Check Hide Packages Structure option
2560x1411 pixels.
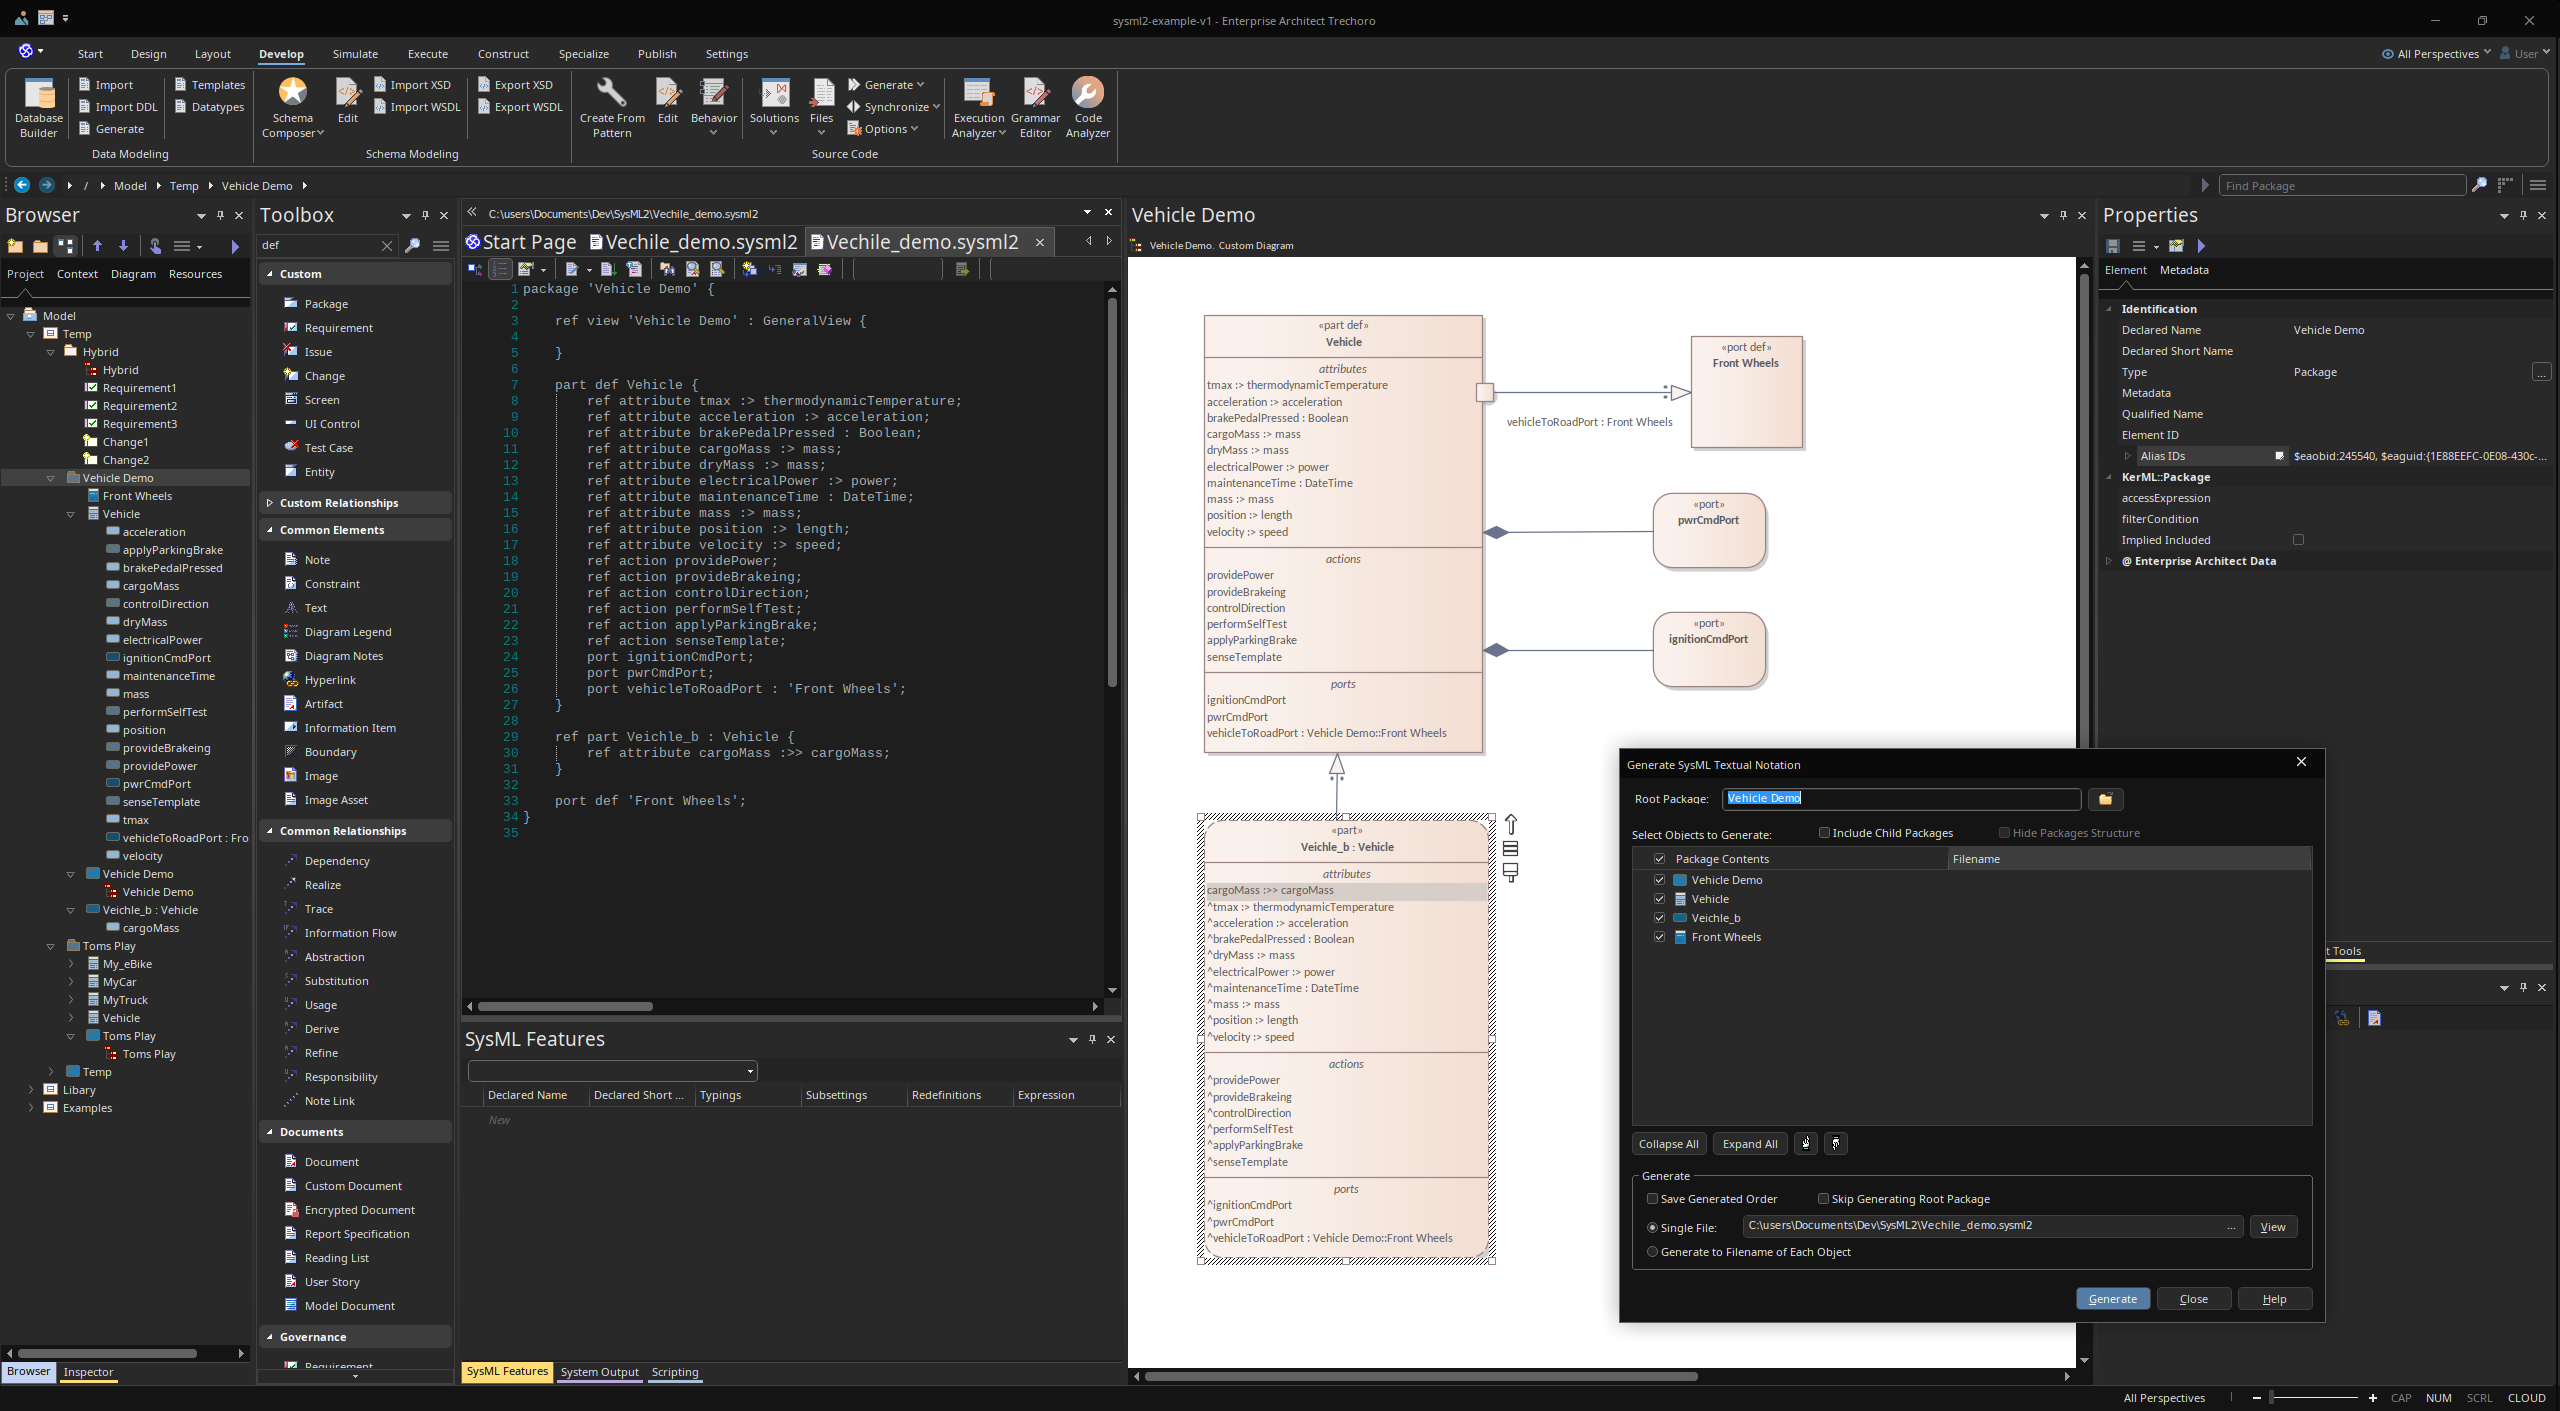(2005, 832)
